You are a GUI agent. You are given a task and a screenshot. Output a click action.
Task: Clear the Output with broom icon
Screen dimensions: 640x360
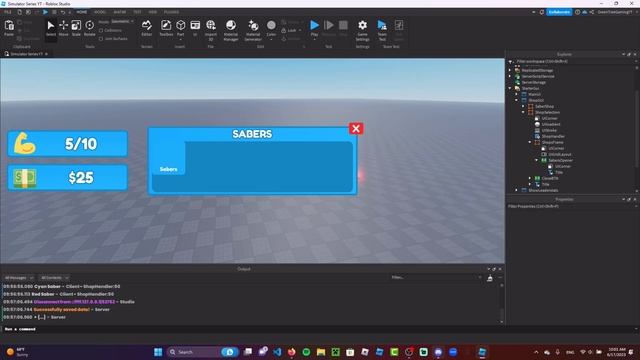click(x=490, y=278)
